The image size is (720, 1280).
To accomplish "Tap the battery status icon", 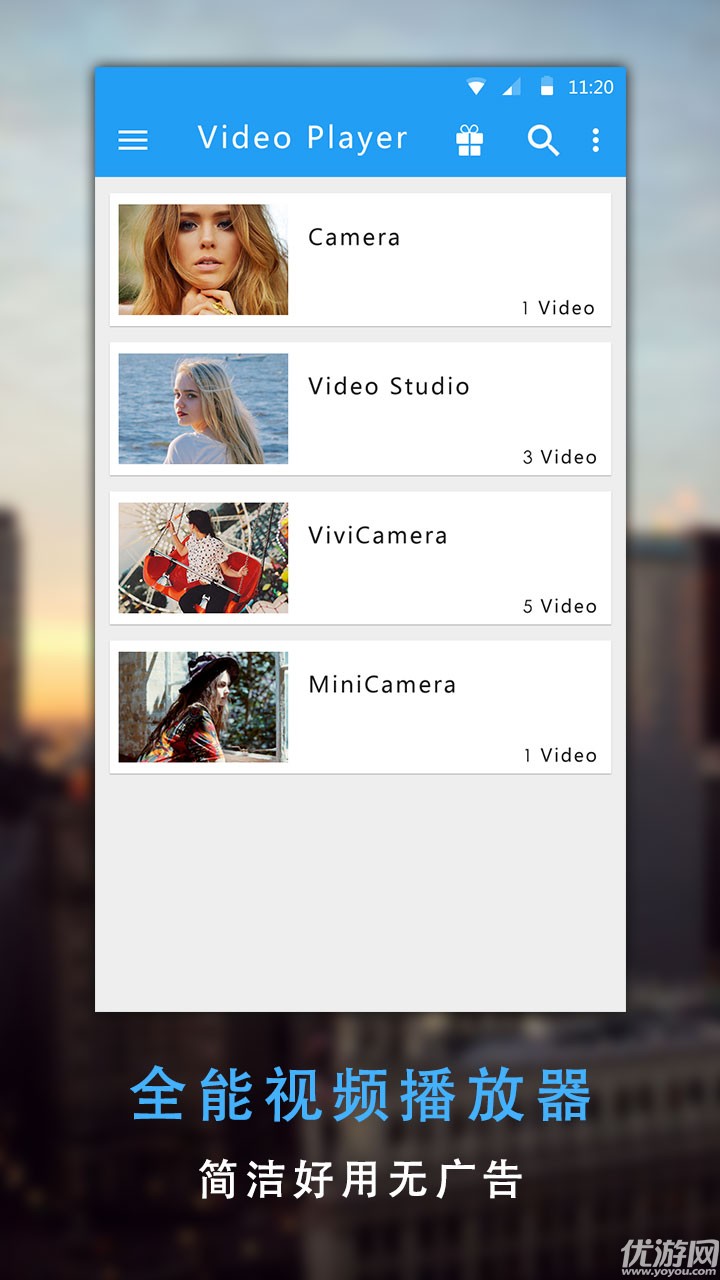I will [546, 88].
